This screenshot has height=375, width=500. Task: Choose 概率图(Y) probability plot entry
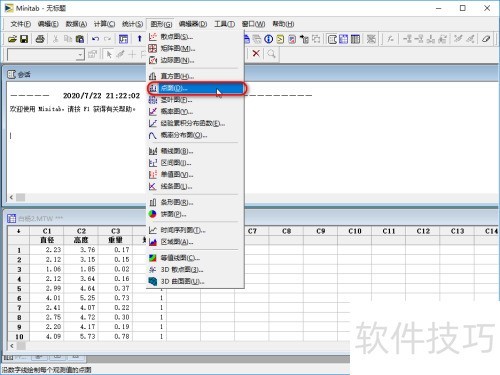pos(195,112)
